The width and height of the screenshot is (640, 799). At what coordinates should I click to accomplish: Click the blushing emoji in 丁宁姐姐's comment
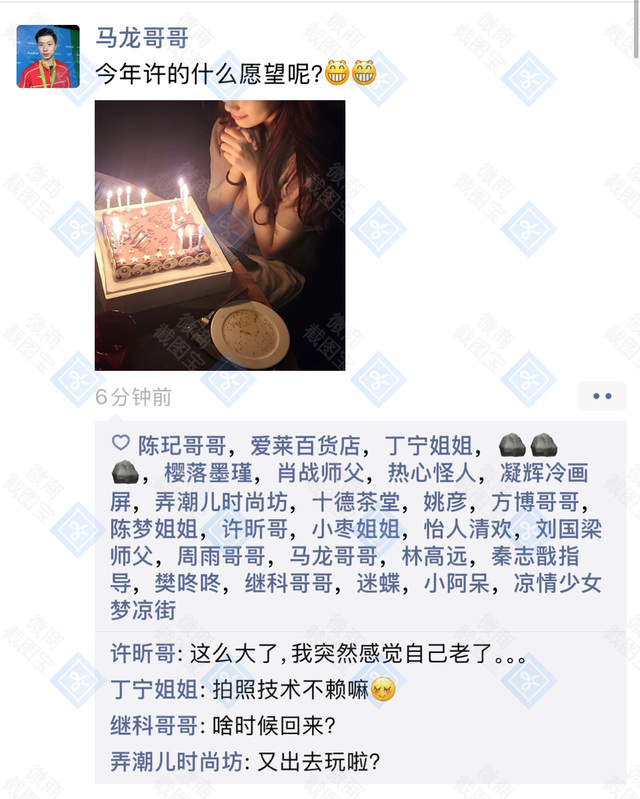[x=383, y=690]
